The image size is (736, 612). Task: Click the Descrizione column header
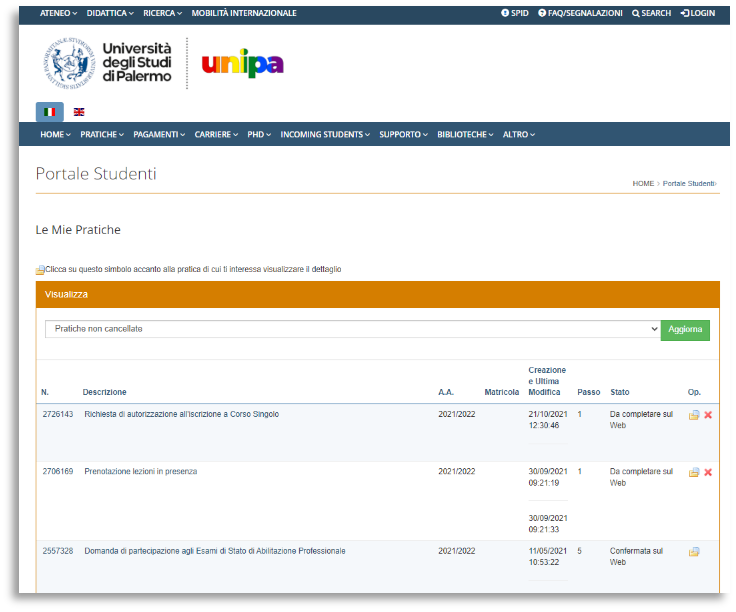(x=104, y=392)
